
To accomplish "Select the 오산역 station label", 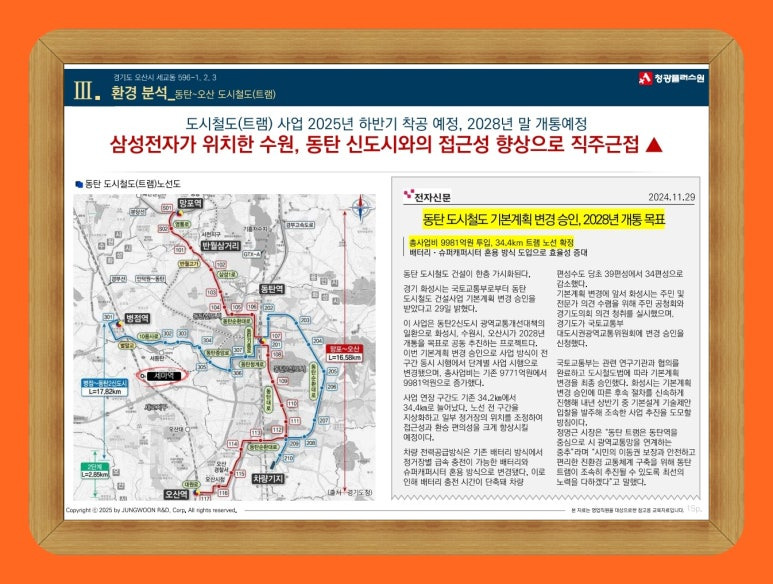I will 176,493.
